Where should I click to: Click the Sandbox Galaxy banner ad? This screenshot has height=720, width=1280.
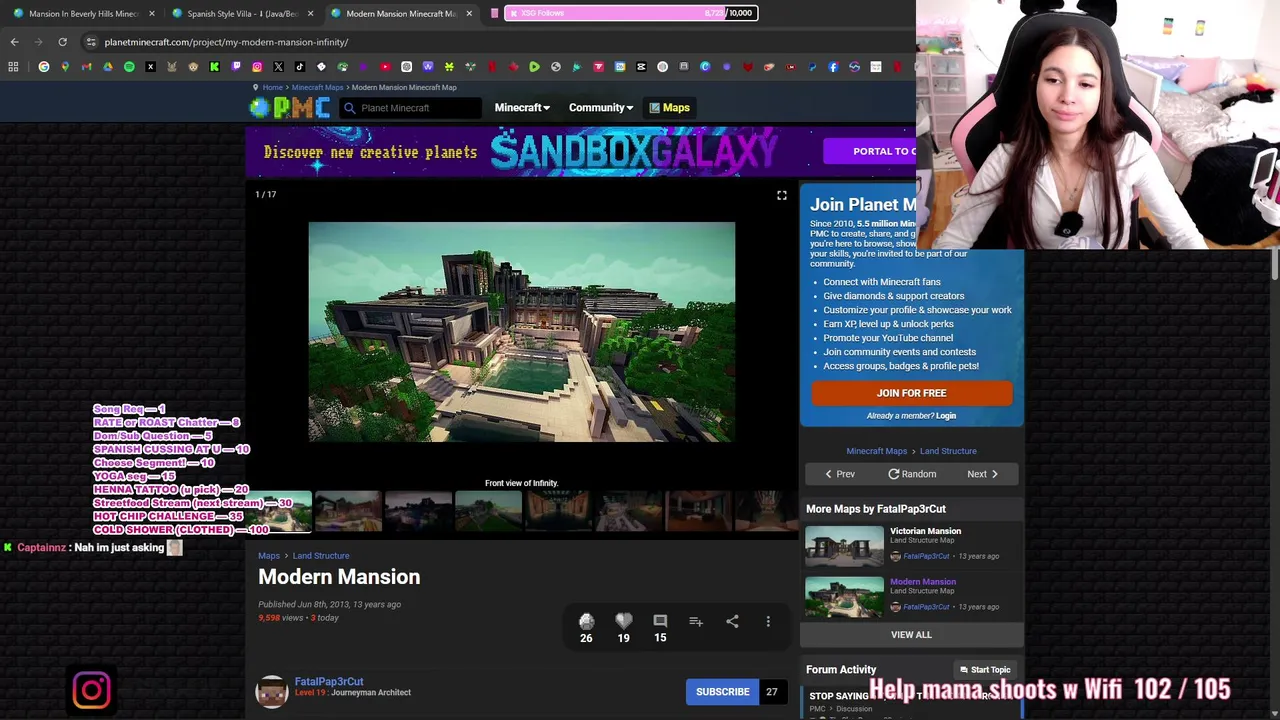click(580, 152)
